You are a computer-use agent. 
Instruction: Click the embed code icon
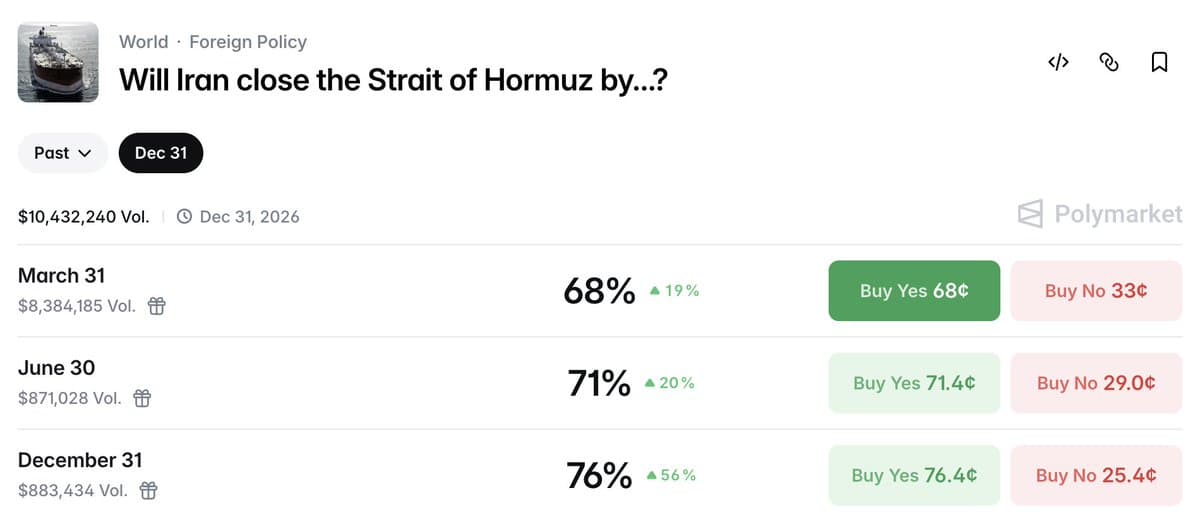(x=1058, y=63)
